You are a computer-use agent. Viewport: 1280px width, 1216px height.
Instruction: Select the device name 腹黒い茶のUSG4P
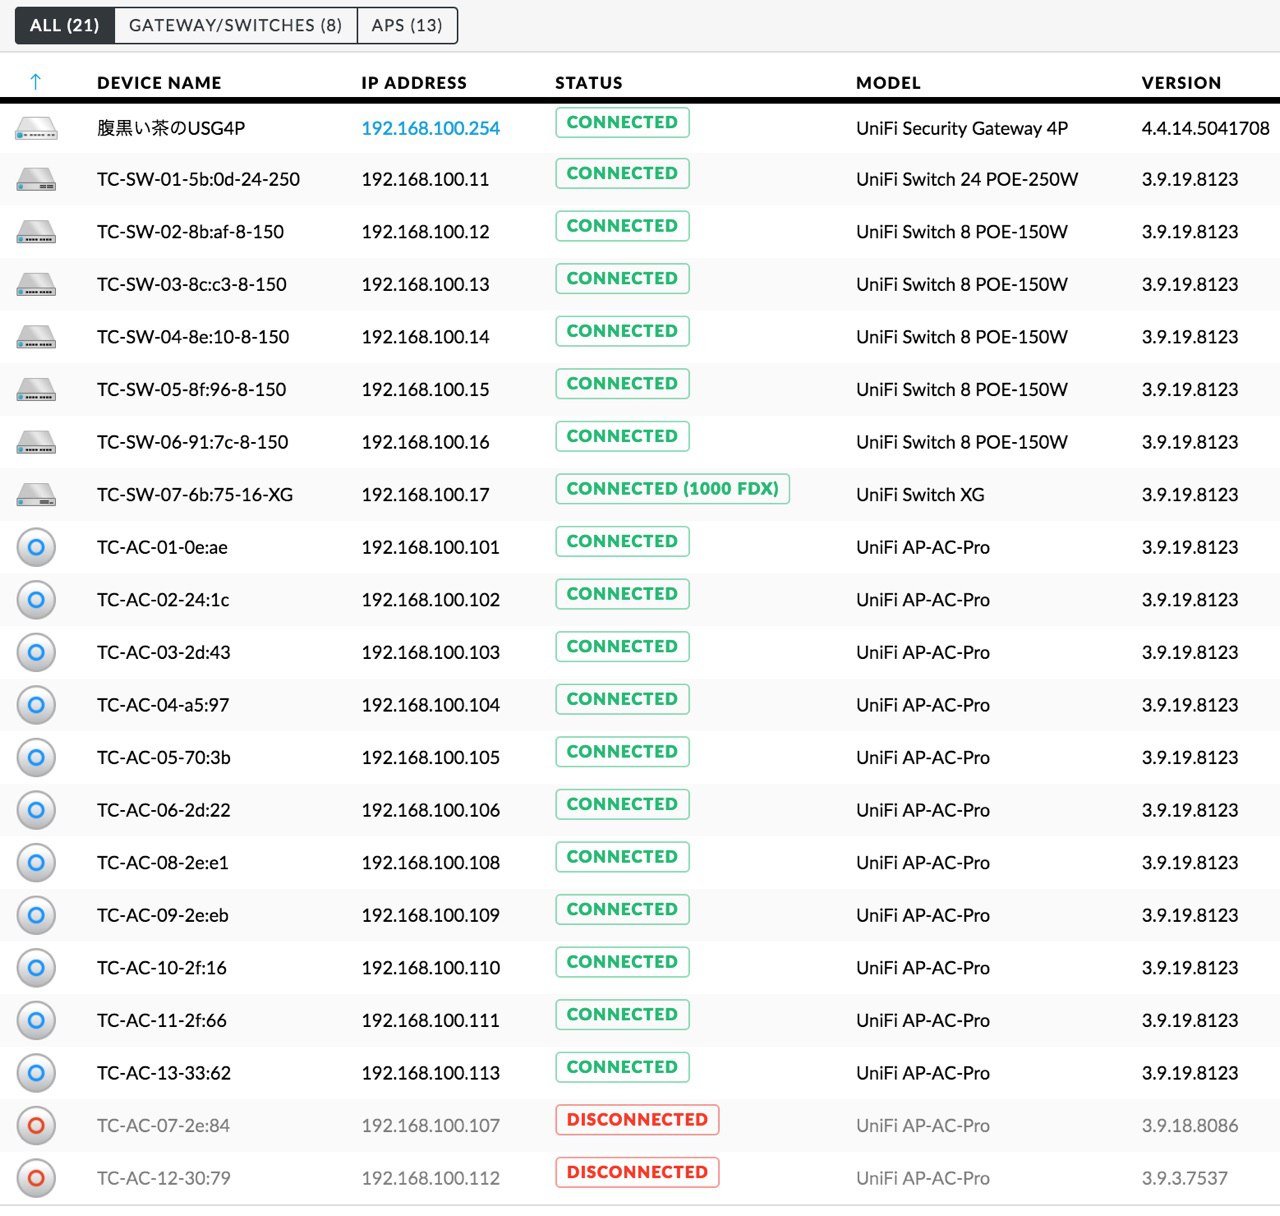pos(171,128)
